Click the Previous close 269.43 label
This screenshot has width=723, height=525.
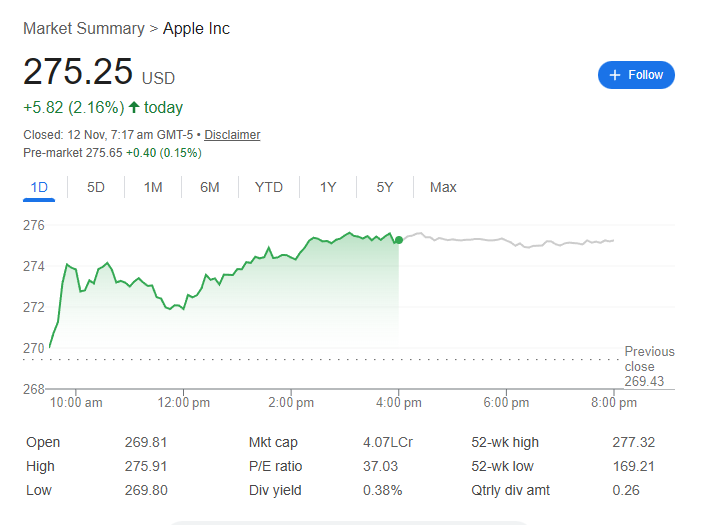click(x=649, y=366)
